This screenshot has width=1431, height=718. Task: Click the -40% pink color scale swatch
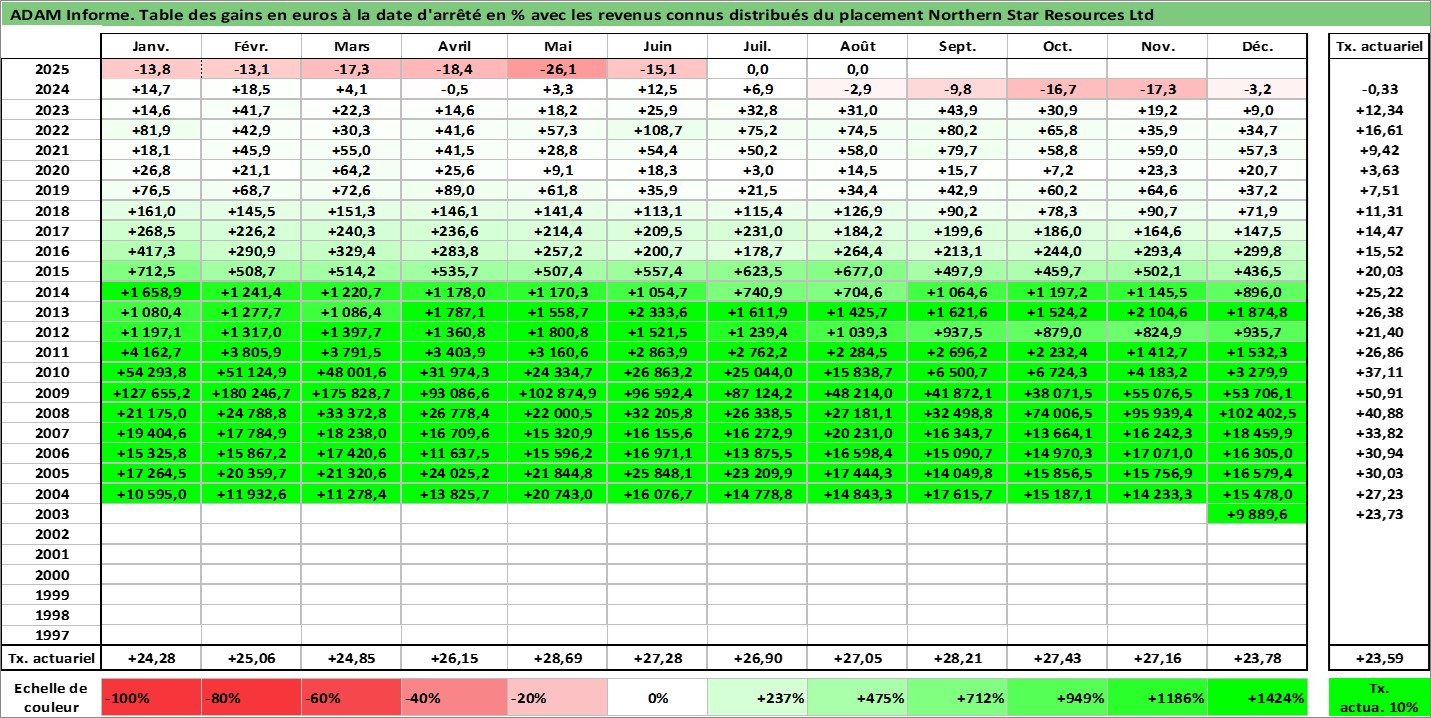pos(455,697)
